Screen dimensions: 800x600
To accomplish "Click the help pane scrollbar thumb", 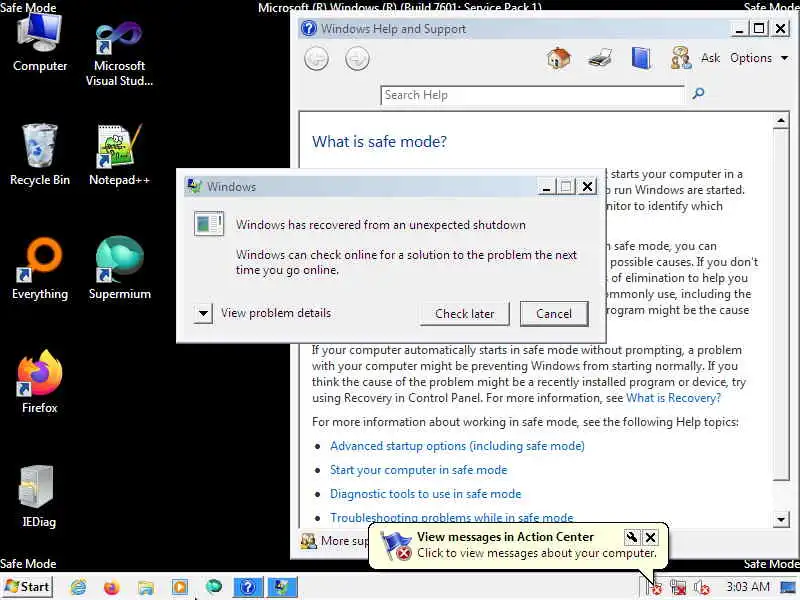I will (x=781, y=305).
